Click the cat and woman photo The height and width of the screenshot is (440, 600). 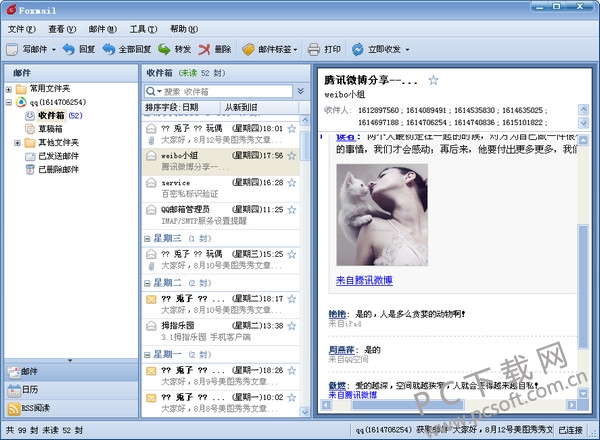[x=382, y=215]
